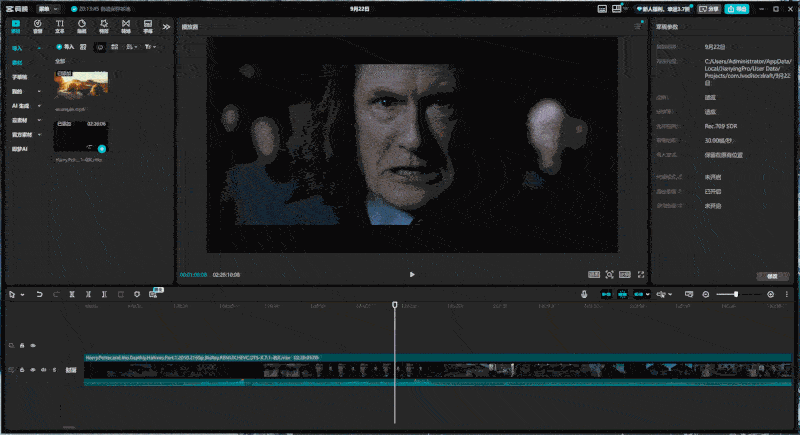
Task: Open 即梦AI in the sidebar
Action: click(x=19, y=149)
